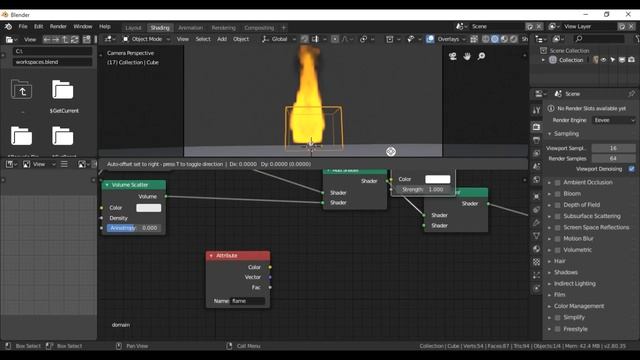Open the Object Data properties tab (triangle icon)
640x360 pixels.
point(536,236)
